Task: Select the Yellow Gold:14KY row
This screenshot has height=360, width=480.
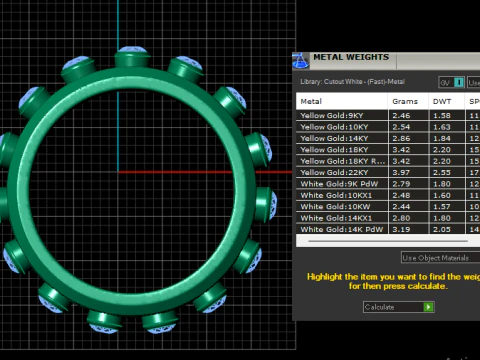Action: click(388, 138)
